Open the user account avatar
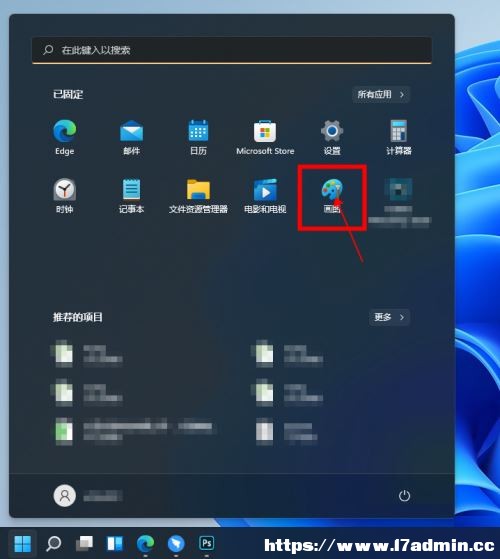Viewport: 500px width, 559px height. click(x=65, y=496)
